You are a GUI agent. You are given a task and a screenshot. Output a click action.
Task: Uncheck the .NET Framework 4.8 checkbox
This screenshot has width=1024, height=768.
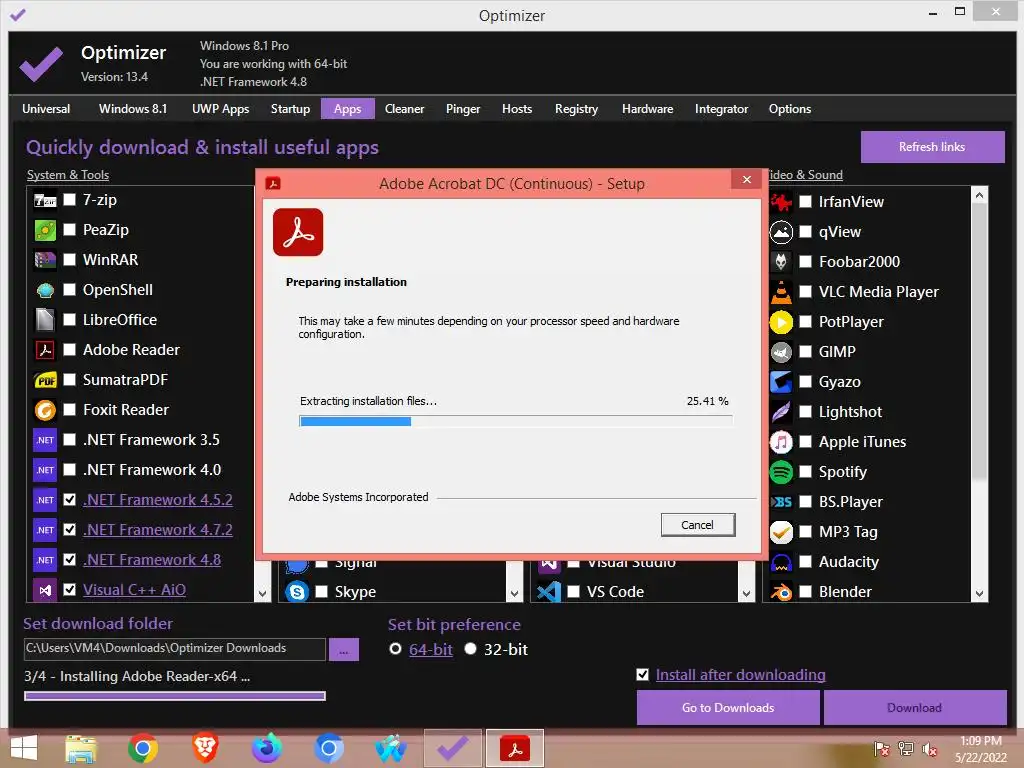click(x=69, y=560)
